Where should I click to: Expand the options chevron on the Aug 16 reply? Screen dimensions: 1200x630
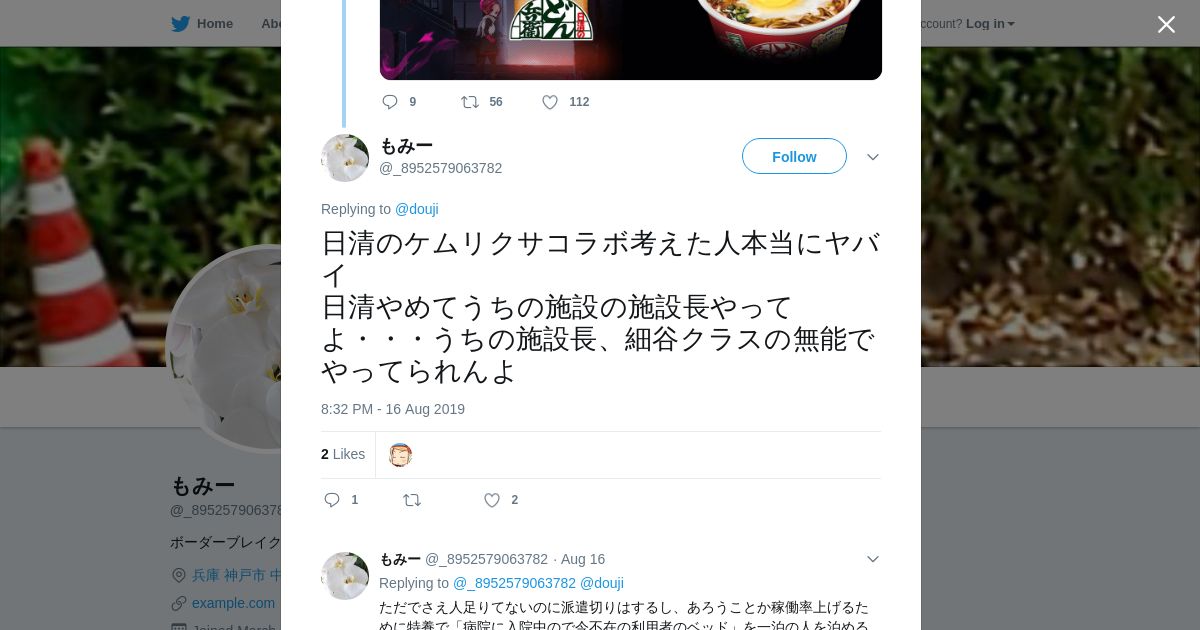(x=872, y=559)
